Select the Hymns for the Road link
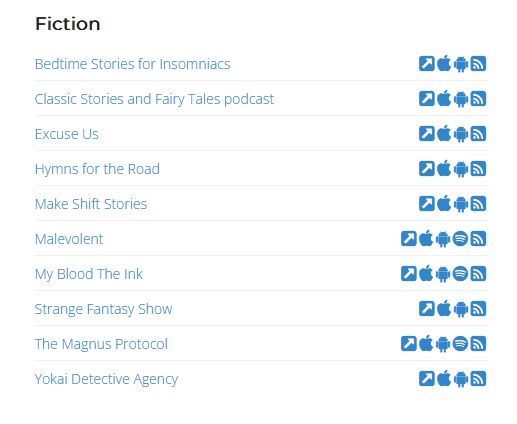The width and height of the screenshot is (517, 424). 97,169
